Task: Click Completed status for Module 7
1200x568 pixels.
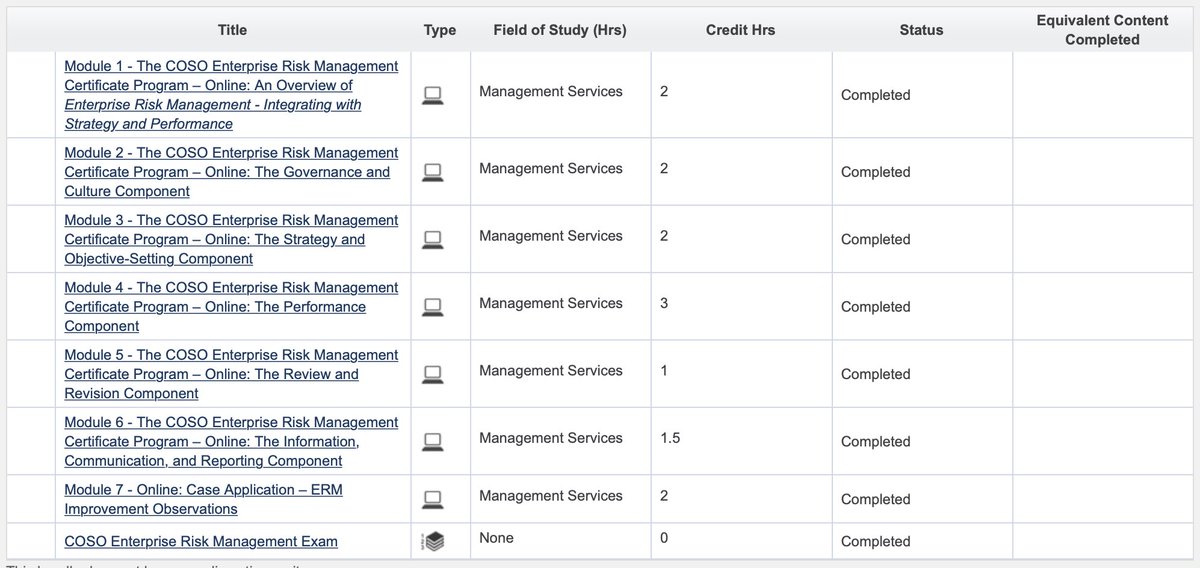Action: click(x=876, y=499)
